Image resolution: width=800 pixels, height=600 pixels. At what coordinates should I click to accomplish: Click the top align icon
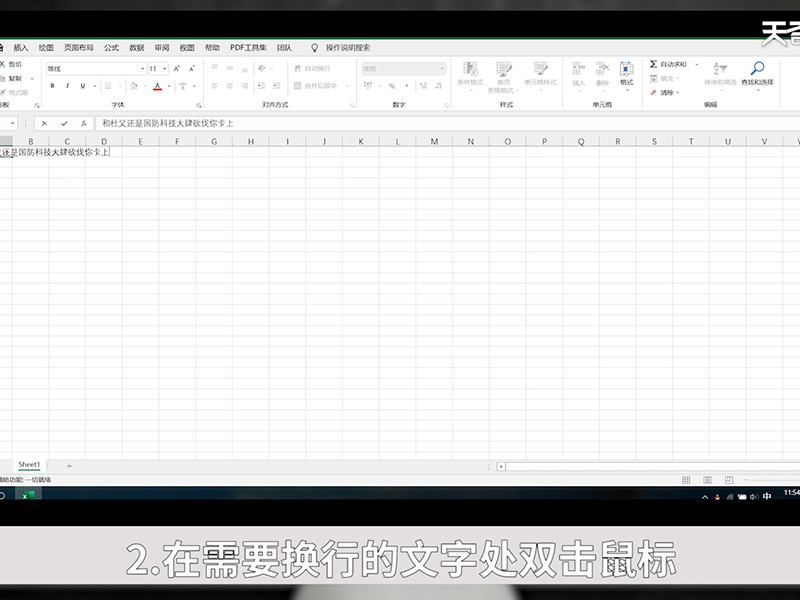tap(215, 68)
